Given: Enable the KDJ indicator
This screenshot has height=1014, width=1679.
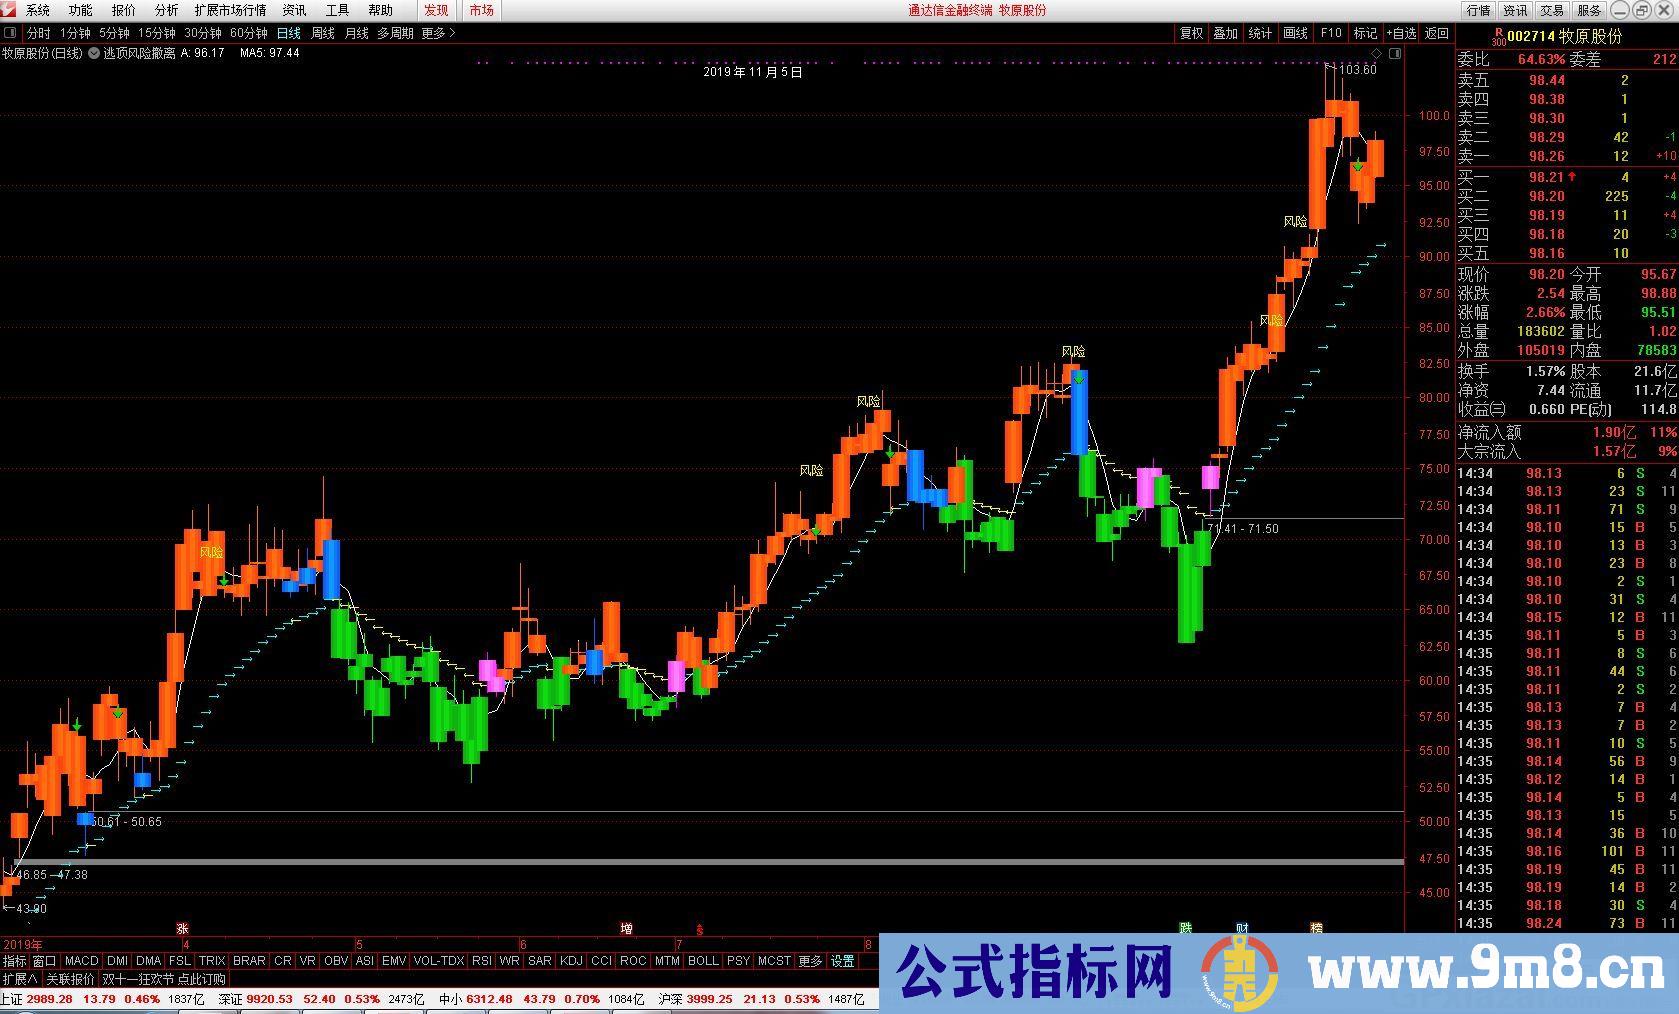Looking at the screenshot, I should coord(571,961).
